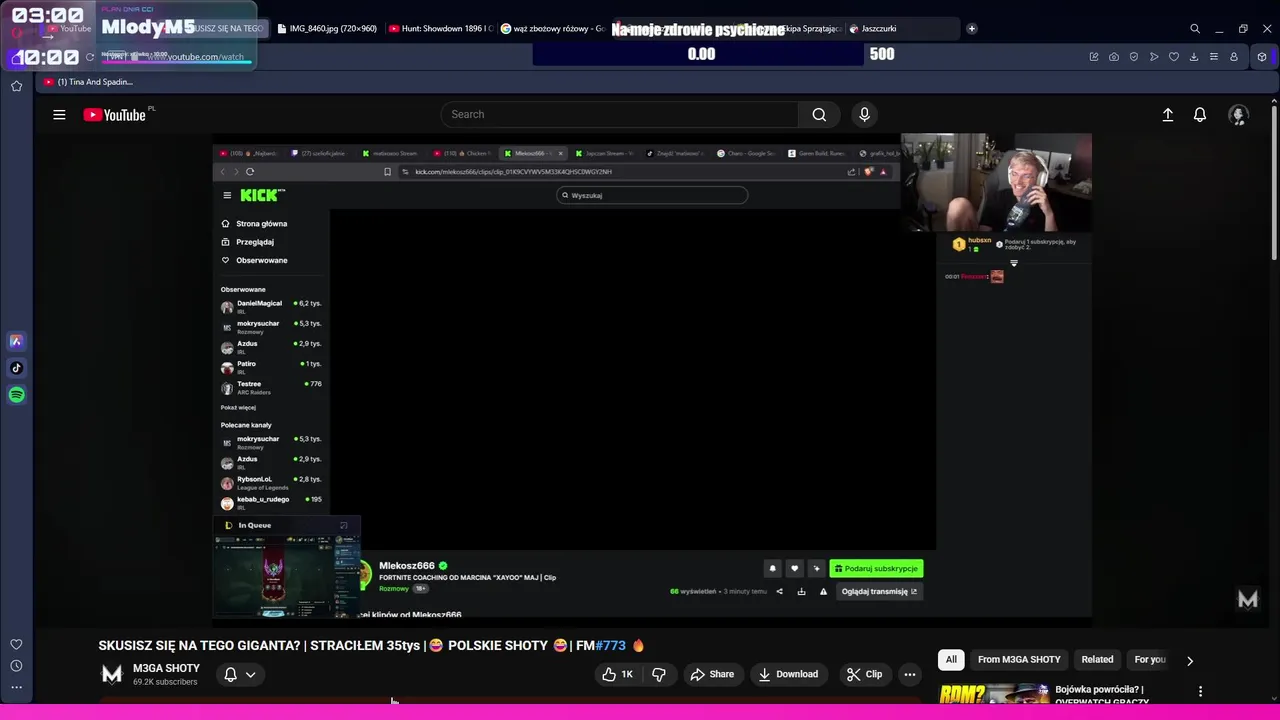Open Aria AI in Opera sidebar
The width and height of the screenshot is (1280, 720).
coord(16,341)
